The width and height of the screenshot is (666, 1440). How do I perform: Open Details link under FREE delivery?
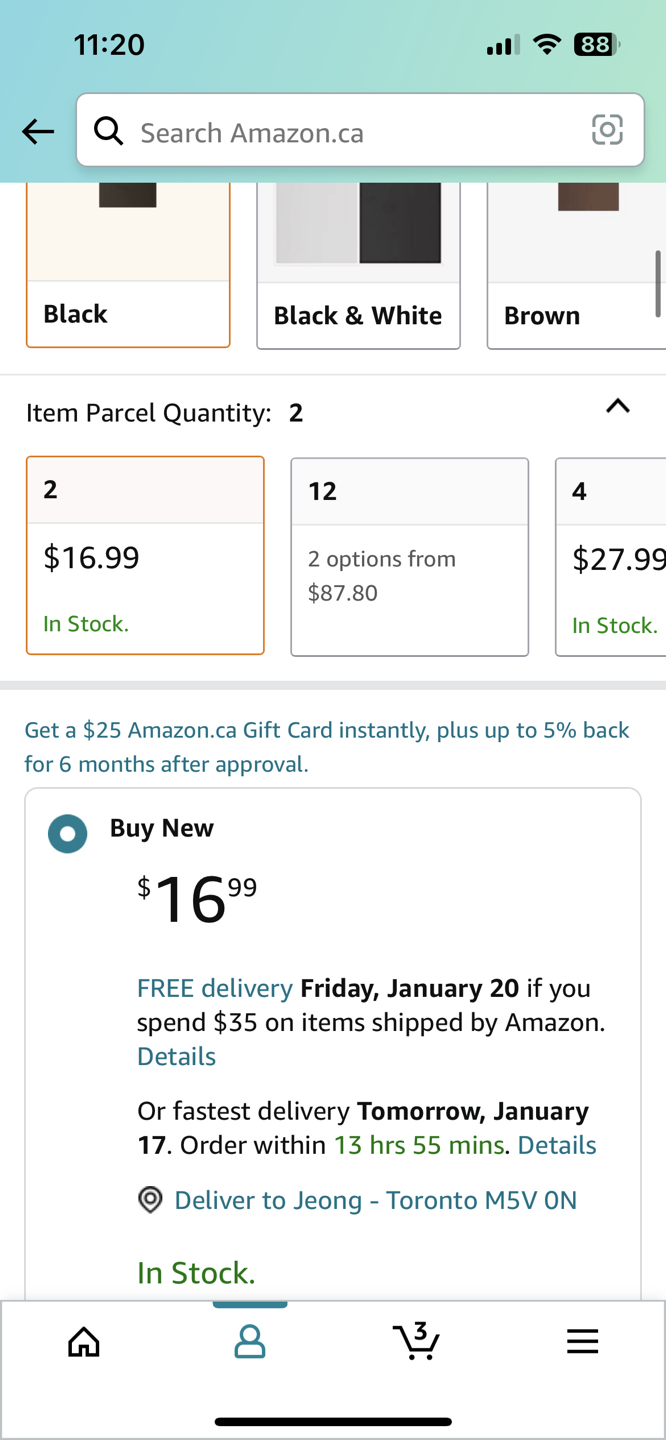coord(176,1056)
